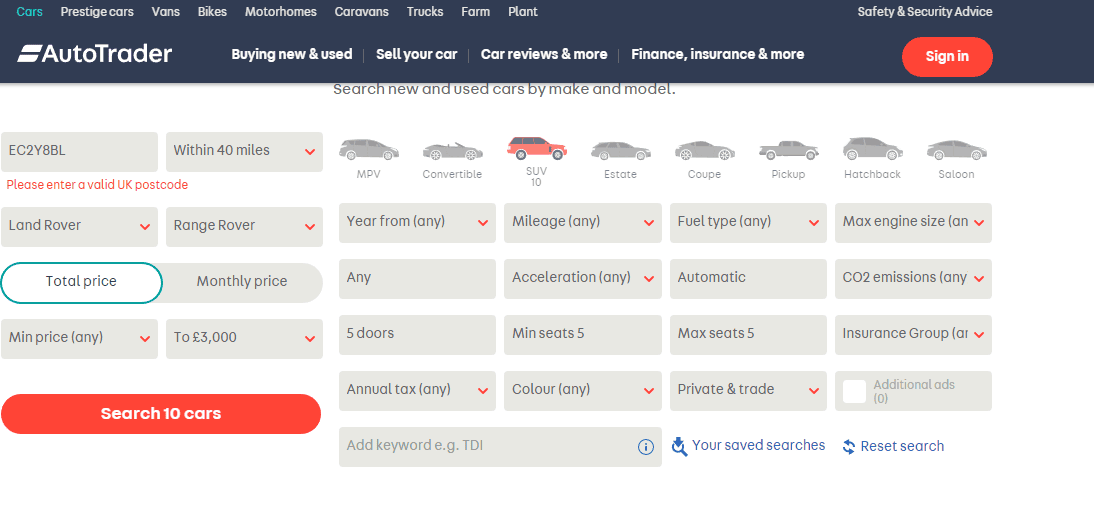Click the postcode field showing EC2Y8BL
The image size is (1094, 508).
pos(80,151)
